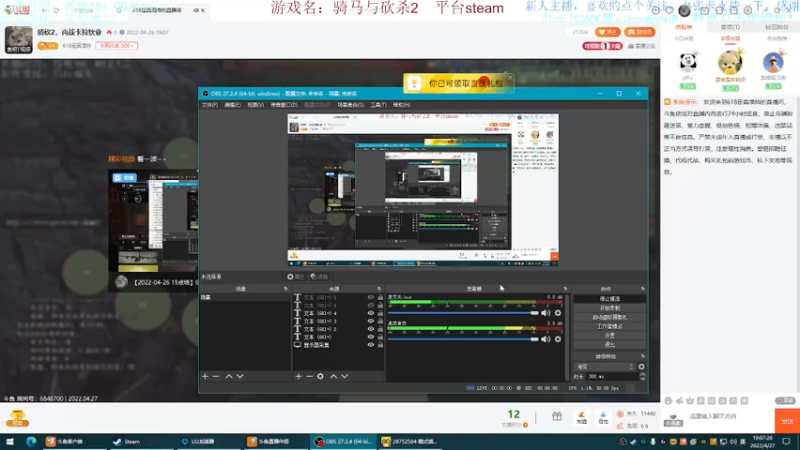Click the streamer avatar at top left
The height and width of the screenshot is (450, 800).
[x=18, y=39]
